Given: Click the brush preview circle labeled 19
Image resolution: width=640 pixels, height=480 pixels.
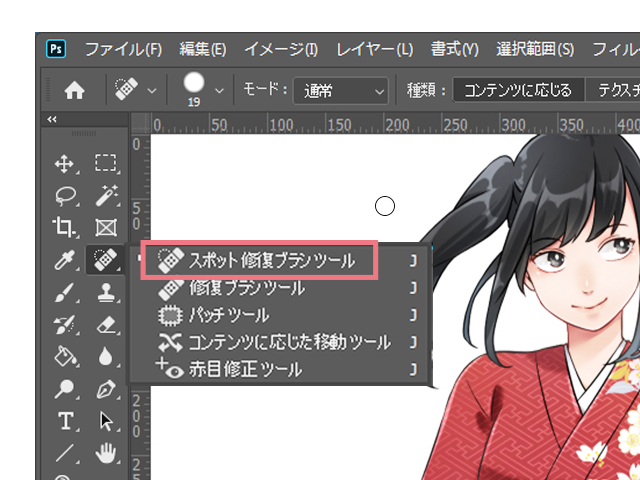Looking at the screenshot, I should (x=194, y=82).
